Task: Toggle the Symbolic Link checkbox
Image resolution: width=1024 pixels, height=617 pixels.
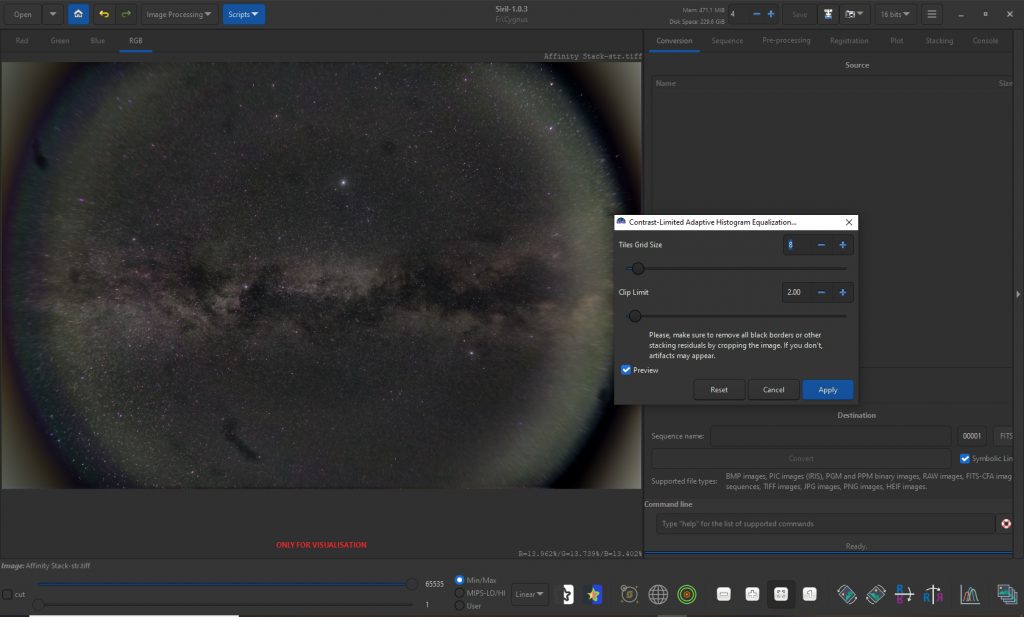Action: (965, 458)
